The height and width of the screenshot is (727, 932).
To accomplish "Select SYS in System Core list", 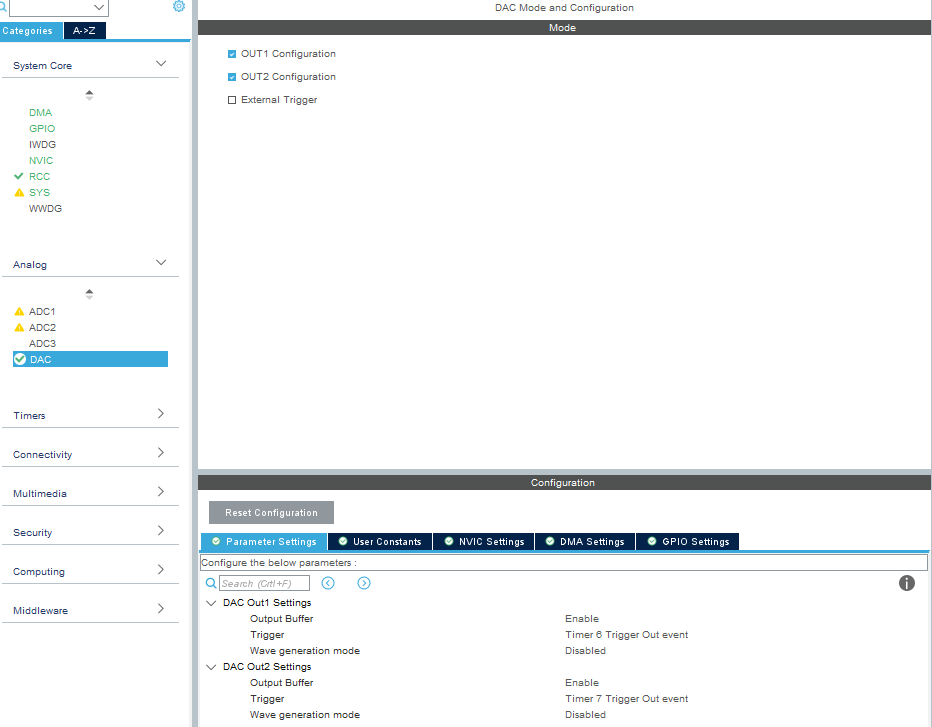I will 39,193.
